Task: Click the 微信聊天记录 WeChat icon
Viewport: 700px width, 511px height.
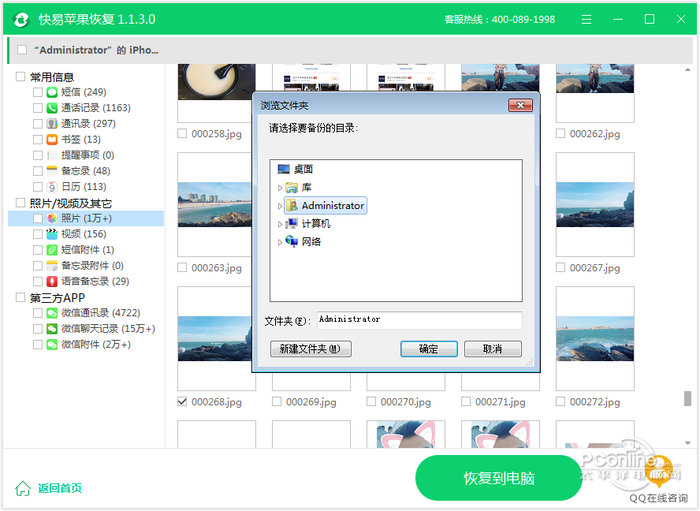Action: click(52, 329)
